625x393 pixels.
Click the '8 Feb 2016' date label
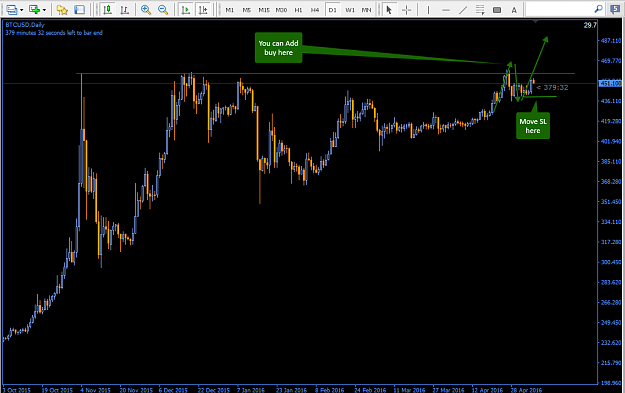point(329,390)
